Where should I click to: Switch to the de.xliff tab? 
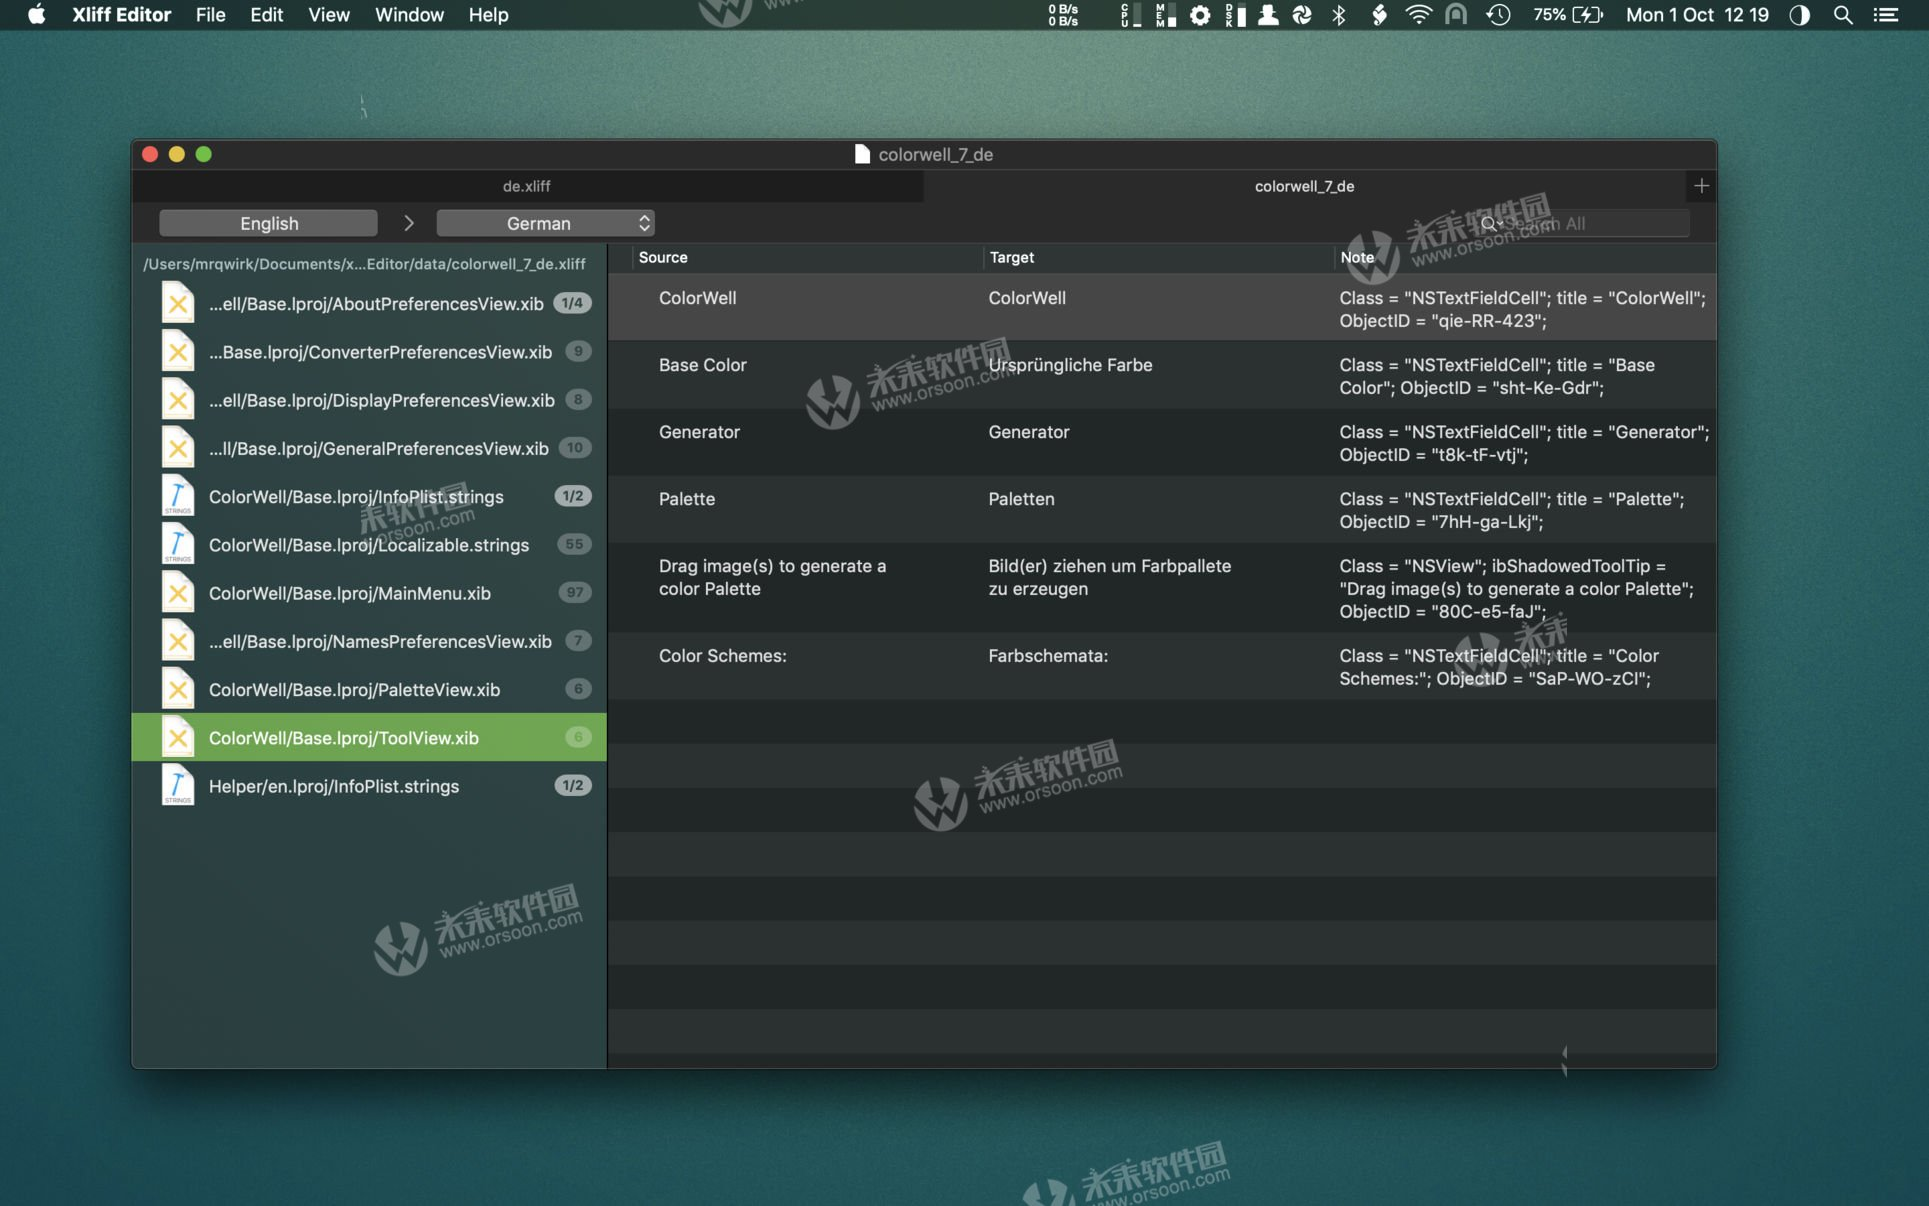pos(526,186)
